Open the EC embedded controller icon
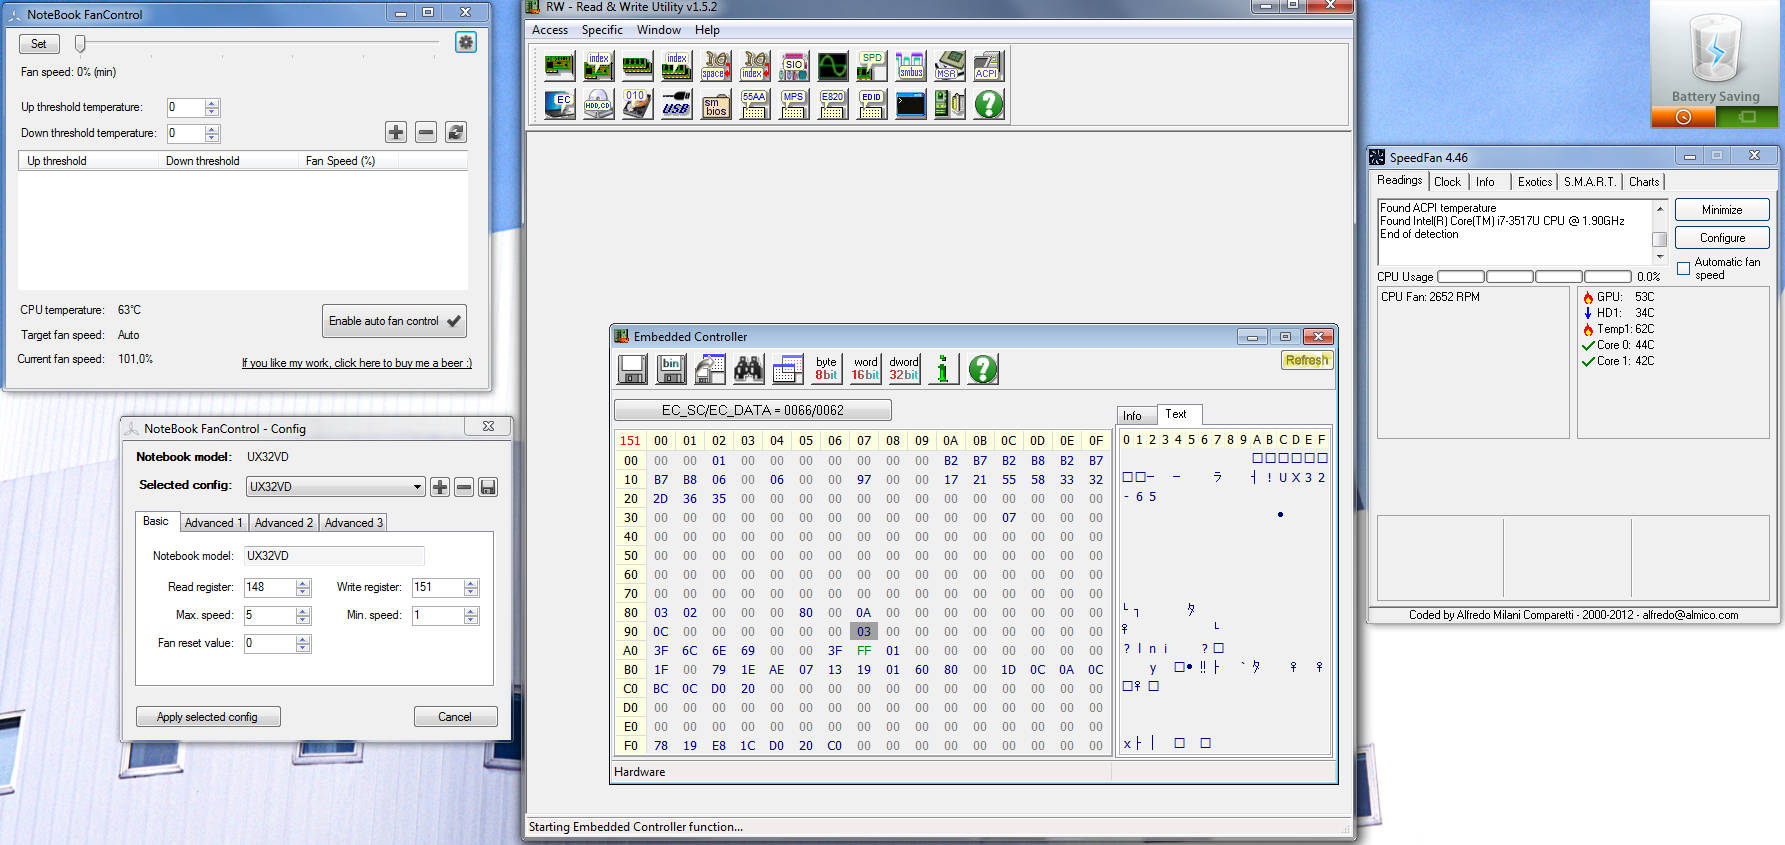This screenshot has height=845, width=1785. click(559, 104)
